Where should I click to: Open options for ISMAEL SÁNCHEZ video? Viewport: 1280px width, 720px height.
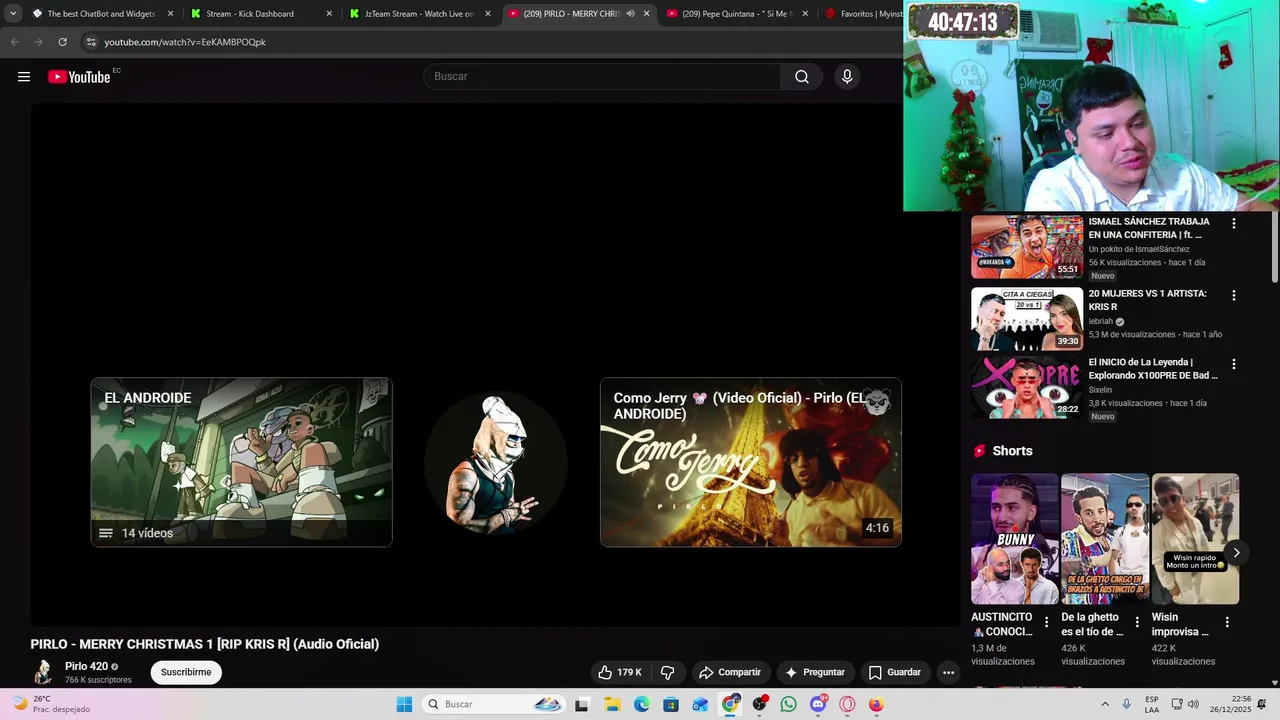click(1233, 224)
